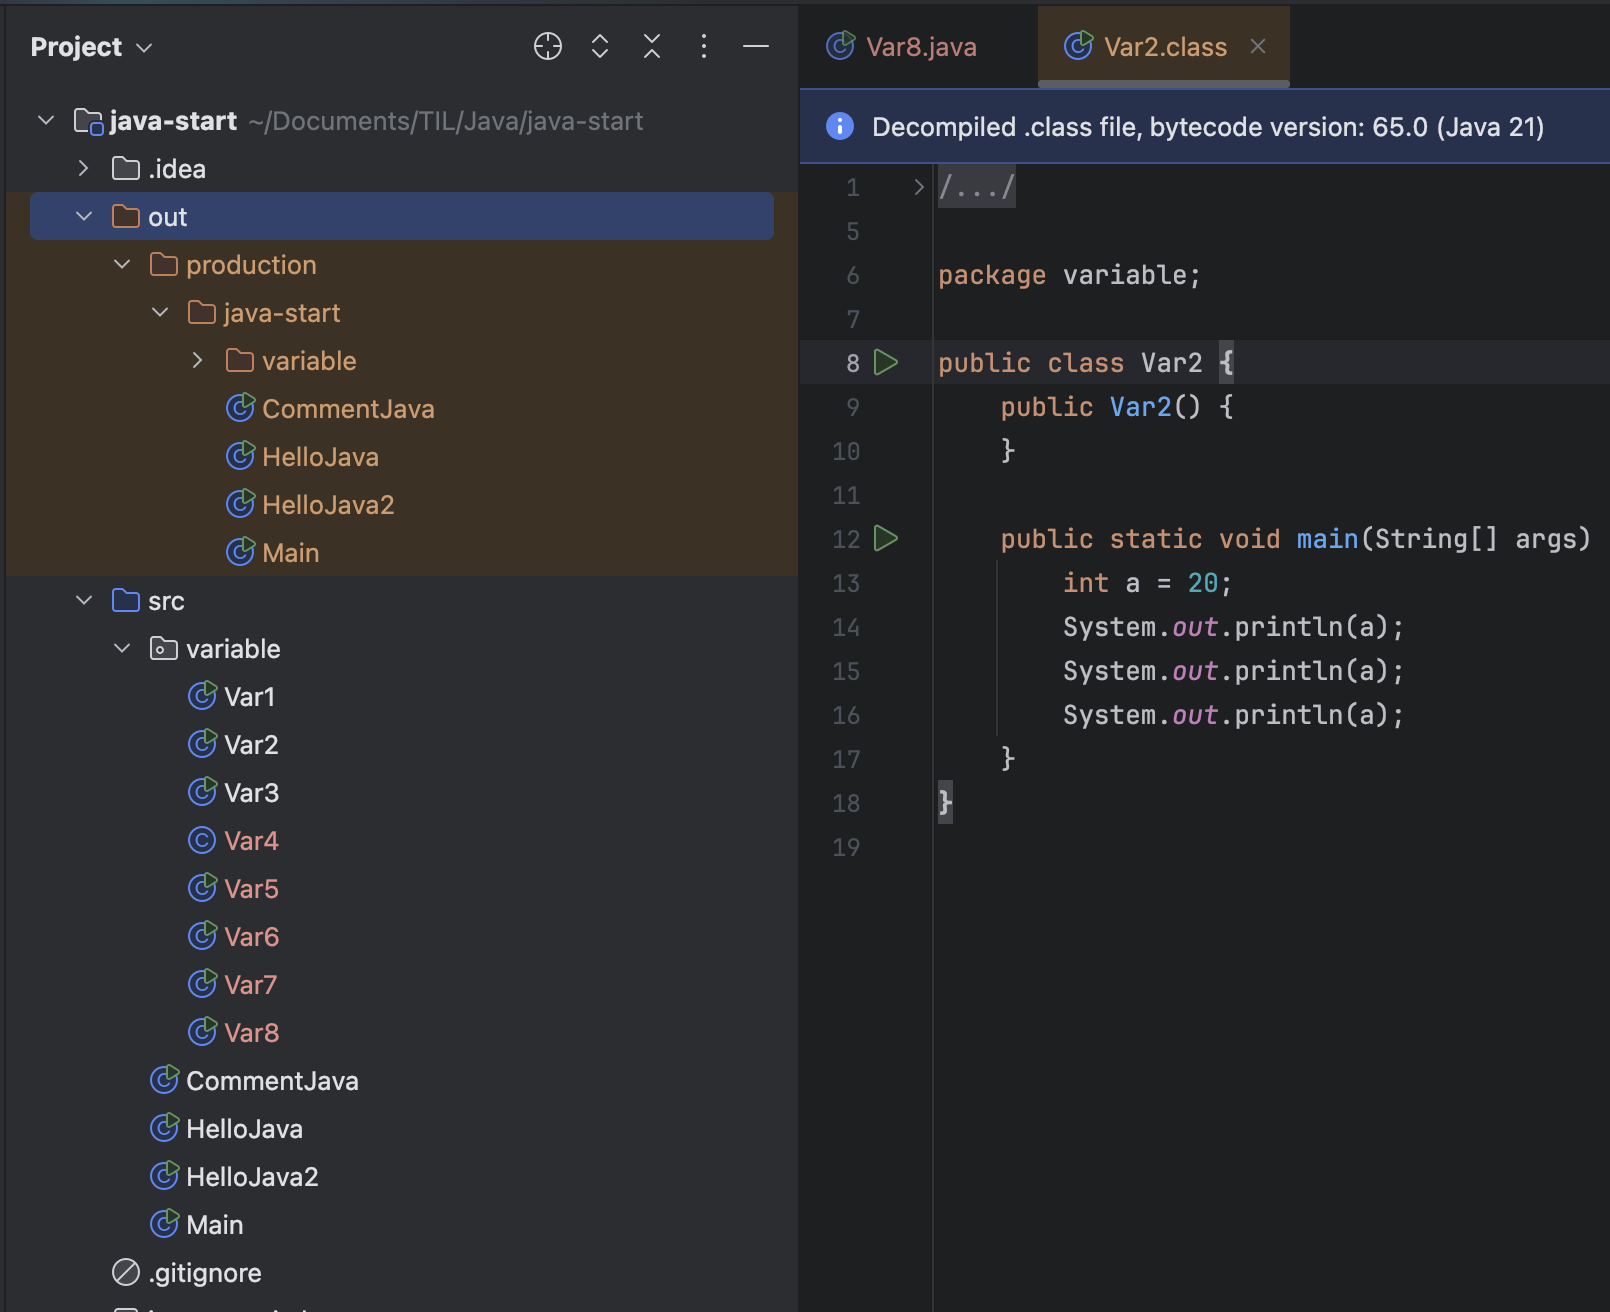Click Var3 class icon

tap(202, 792)
